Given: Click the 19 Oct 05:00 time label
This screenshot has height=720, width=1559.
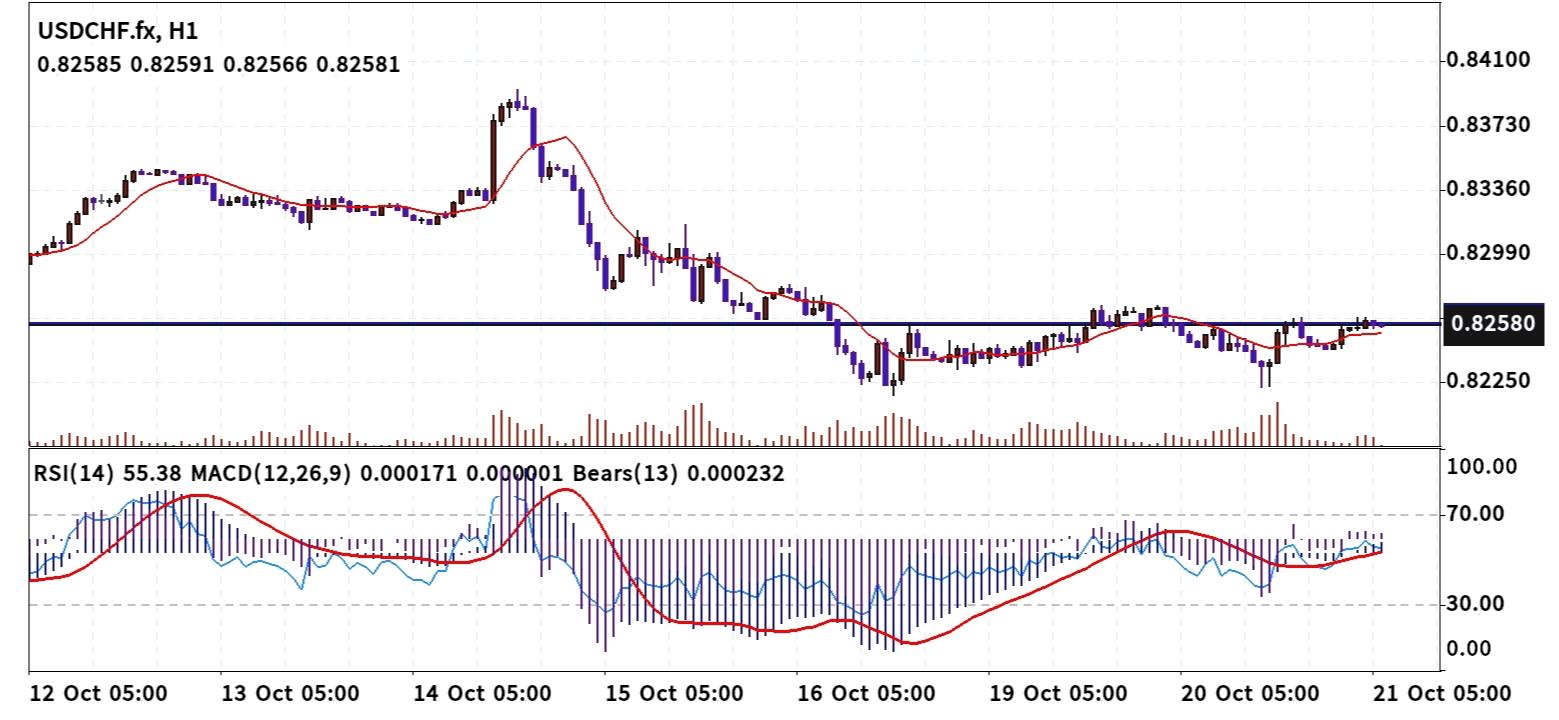Looking at the screenshot, I should pyautogui.click(x=1058, y=694).
